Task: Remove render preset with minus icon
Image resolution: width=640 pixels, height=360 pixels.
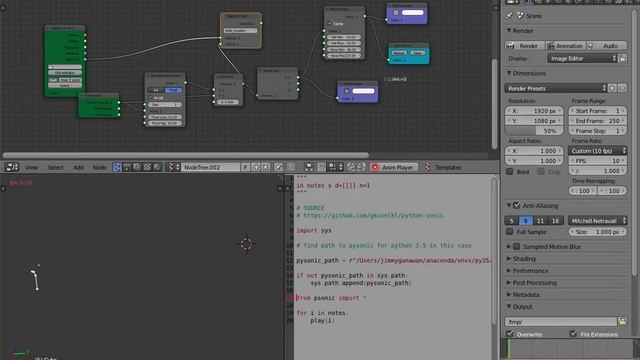Action: (622, 88)
